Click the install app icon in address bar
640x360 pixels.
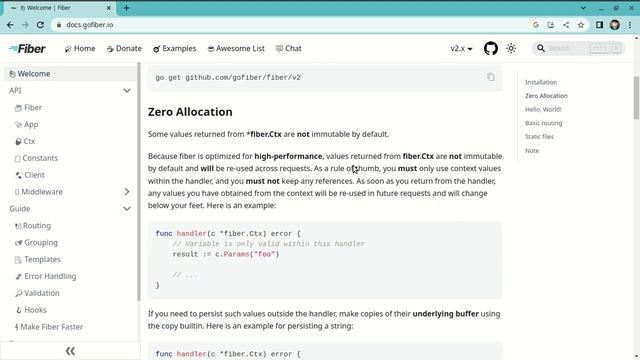(551, 25)
